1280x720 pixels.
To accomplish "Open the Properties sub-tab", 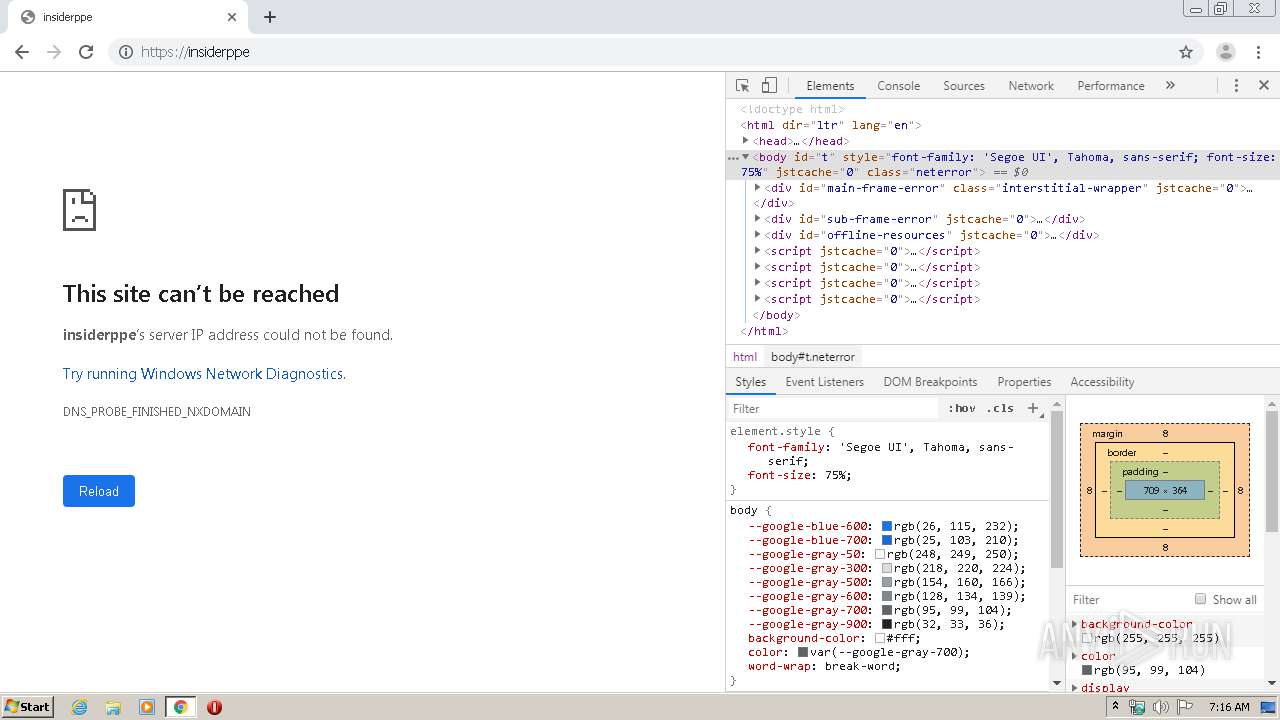I will [x=1024, y=382].
